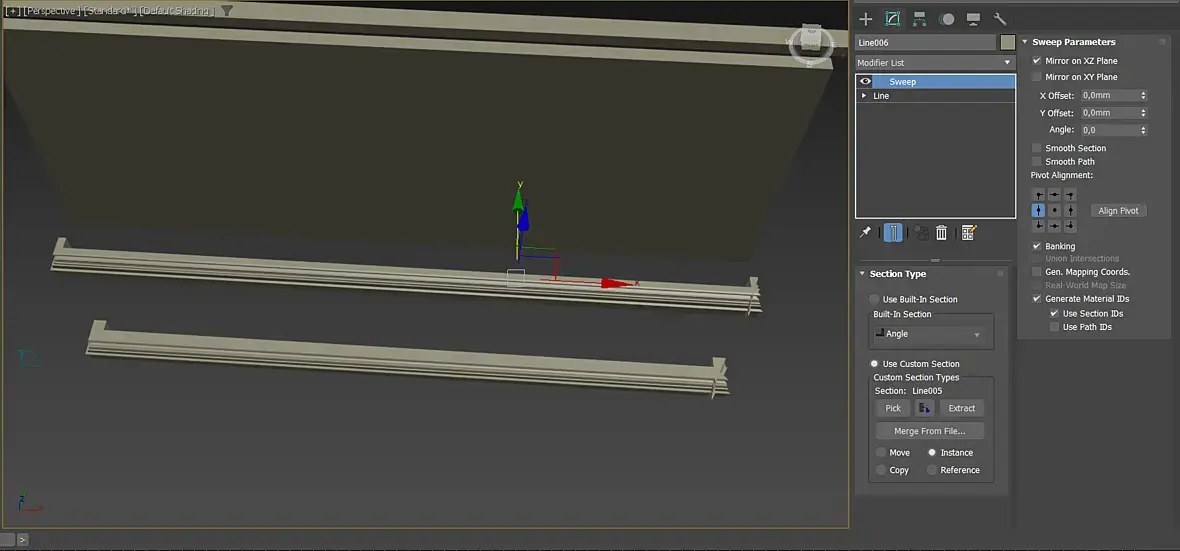The width and height of the screenshot is (1180, 551).
Task: Open the Utilities wrench tab
Action: point(1000,19)
